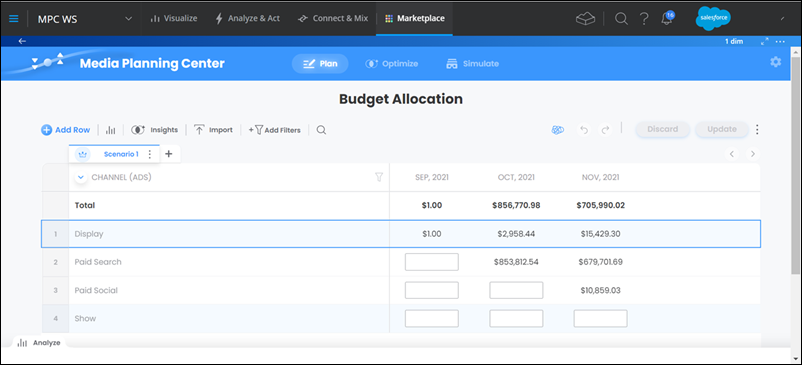
Task: Click the OCT, 2021 column header
Action: (516, 177)
